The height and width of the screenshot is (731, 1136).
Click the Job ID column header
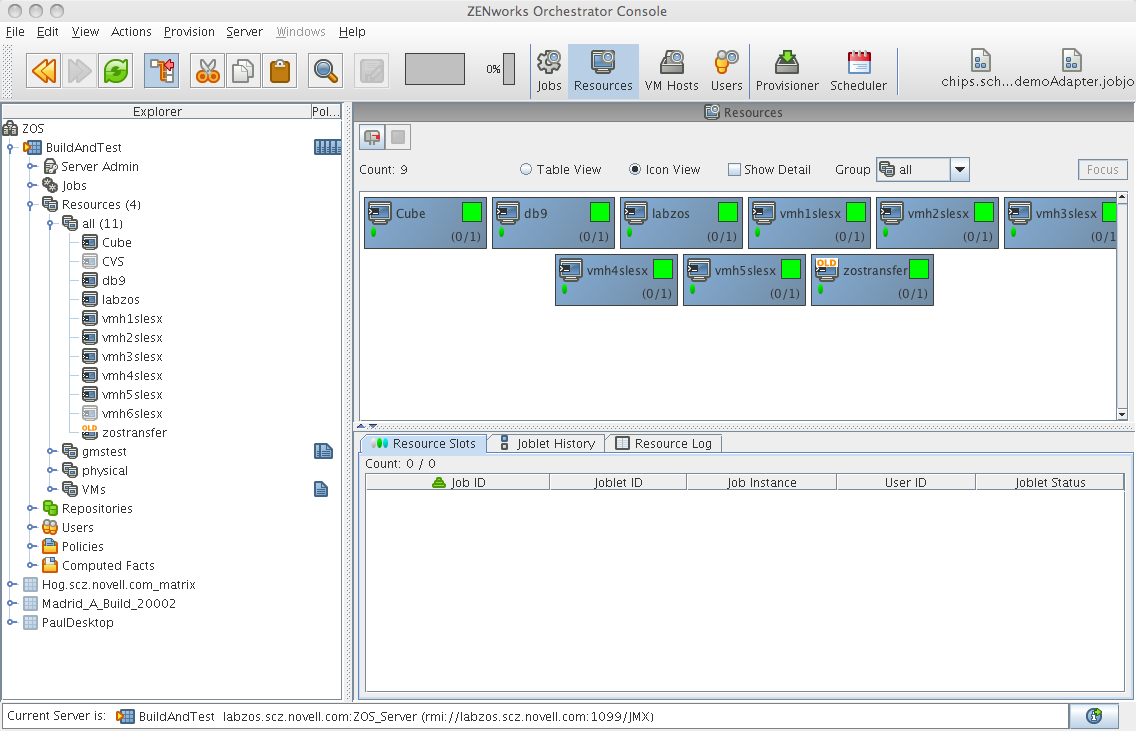[x=458, y=483]
